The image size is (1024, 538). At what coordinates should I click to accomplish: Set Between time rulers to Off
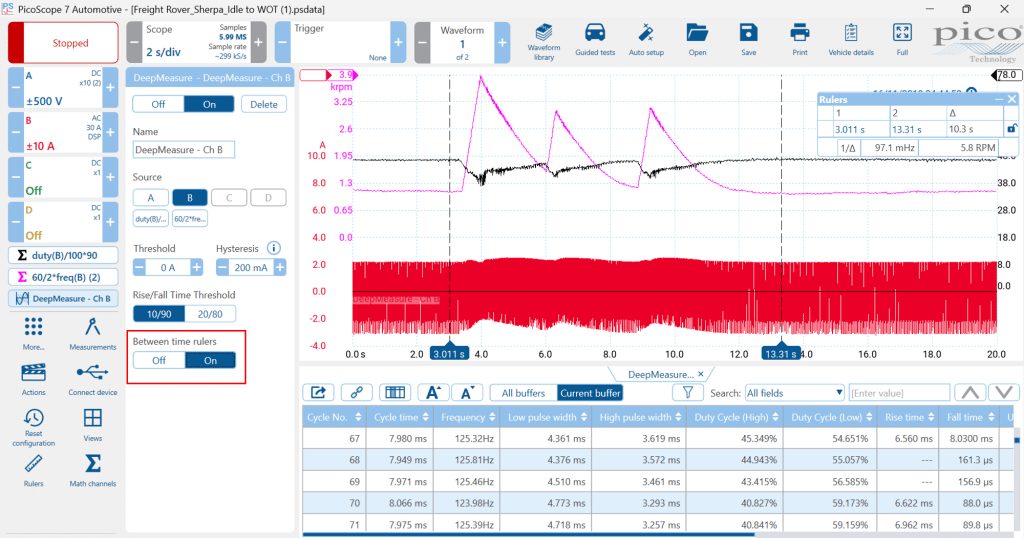(x=159, y=360)
